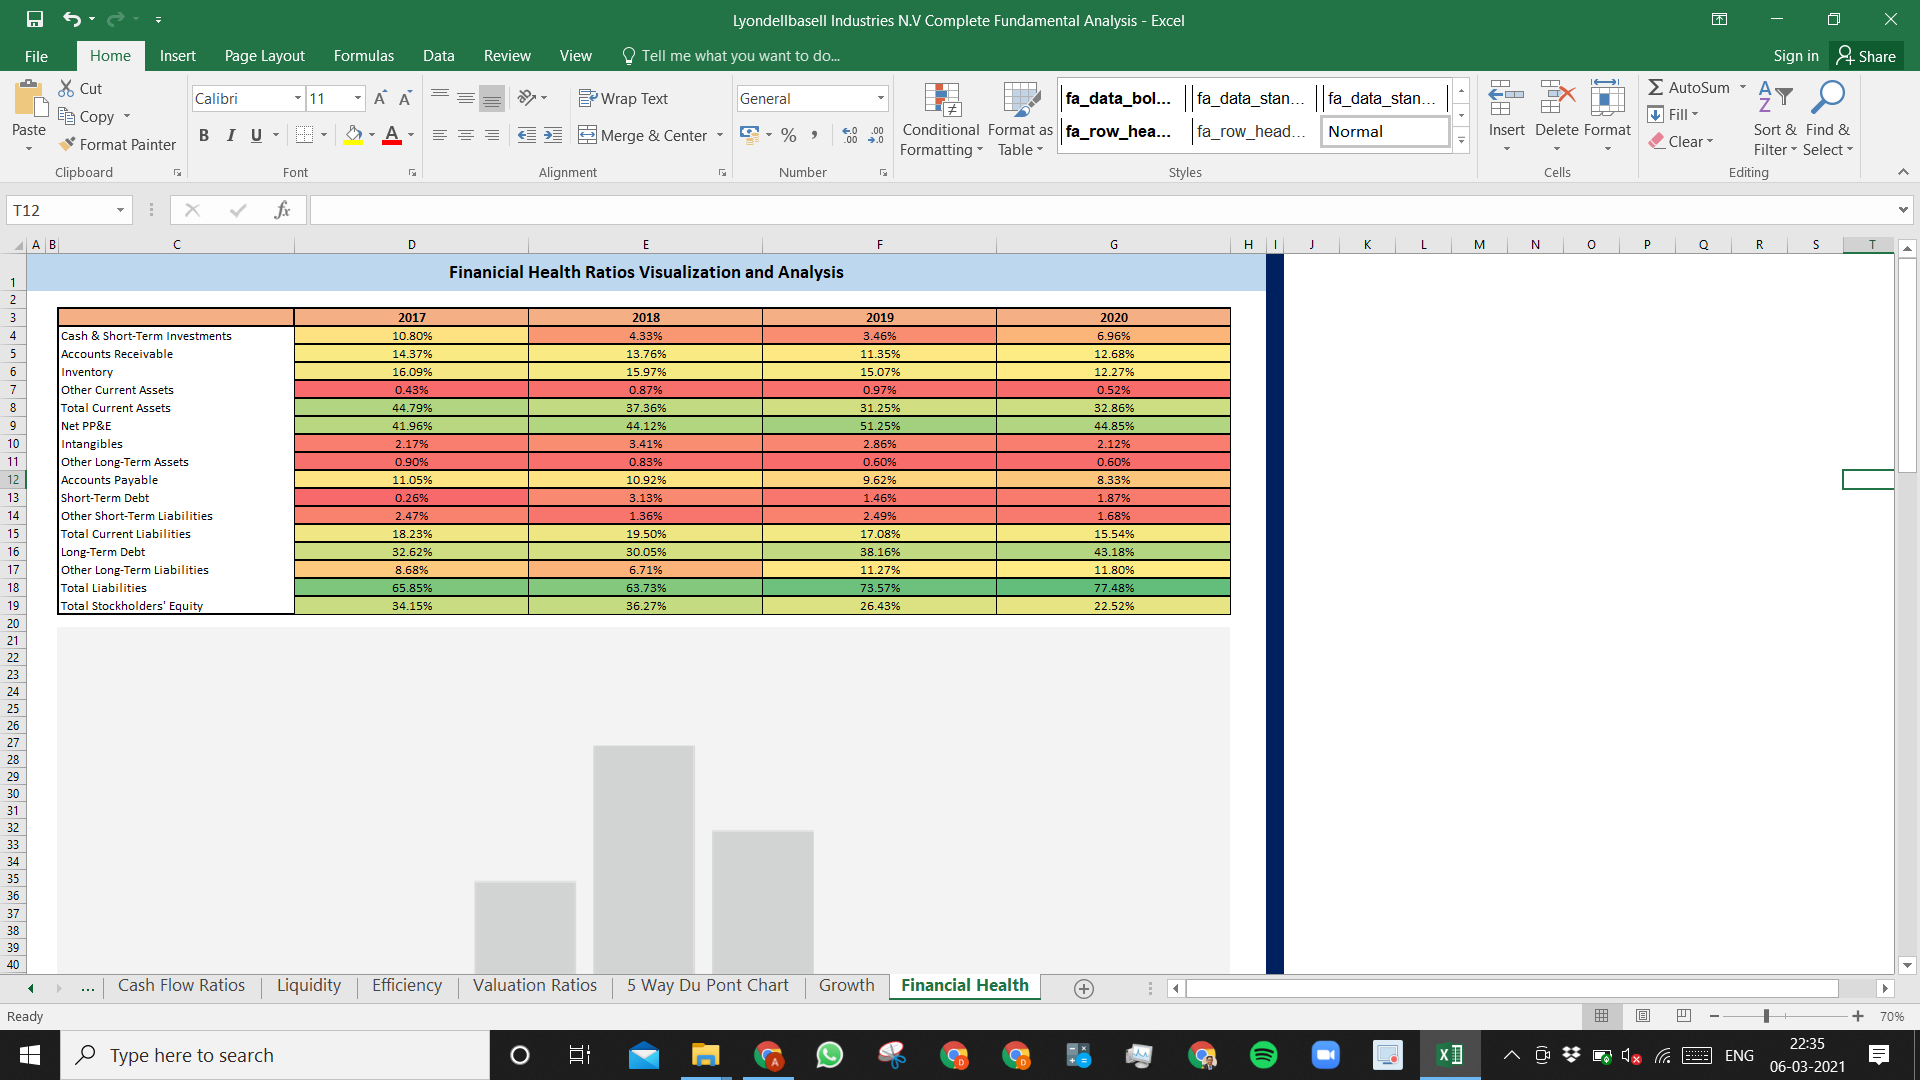Viewport: 1920px width, 1080px height.
Task: Click the Tell me what you want search box
Action: point(730,56)
